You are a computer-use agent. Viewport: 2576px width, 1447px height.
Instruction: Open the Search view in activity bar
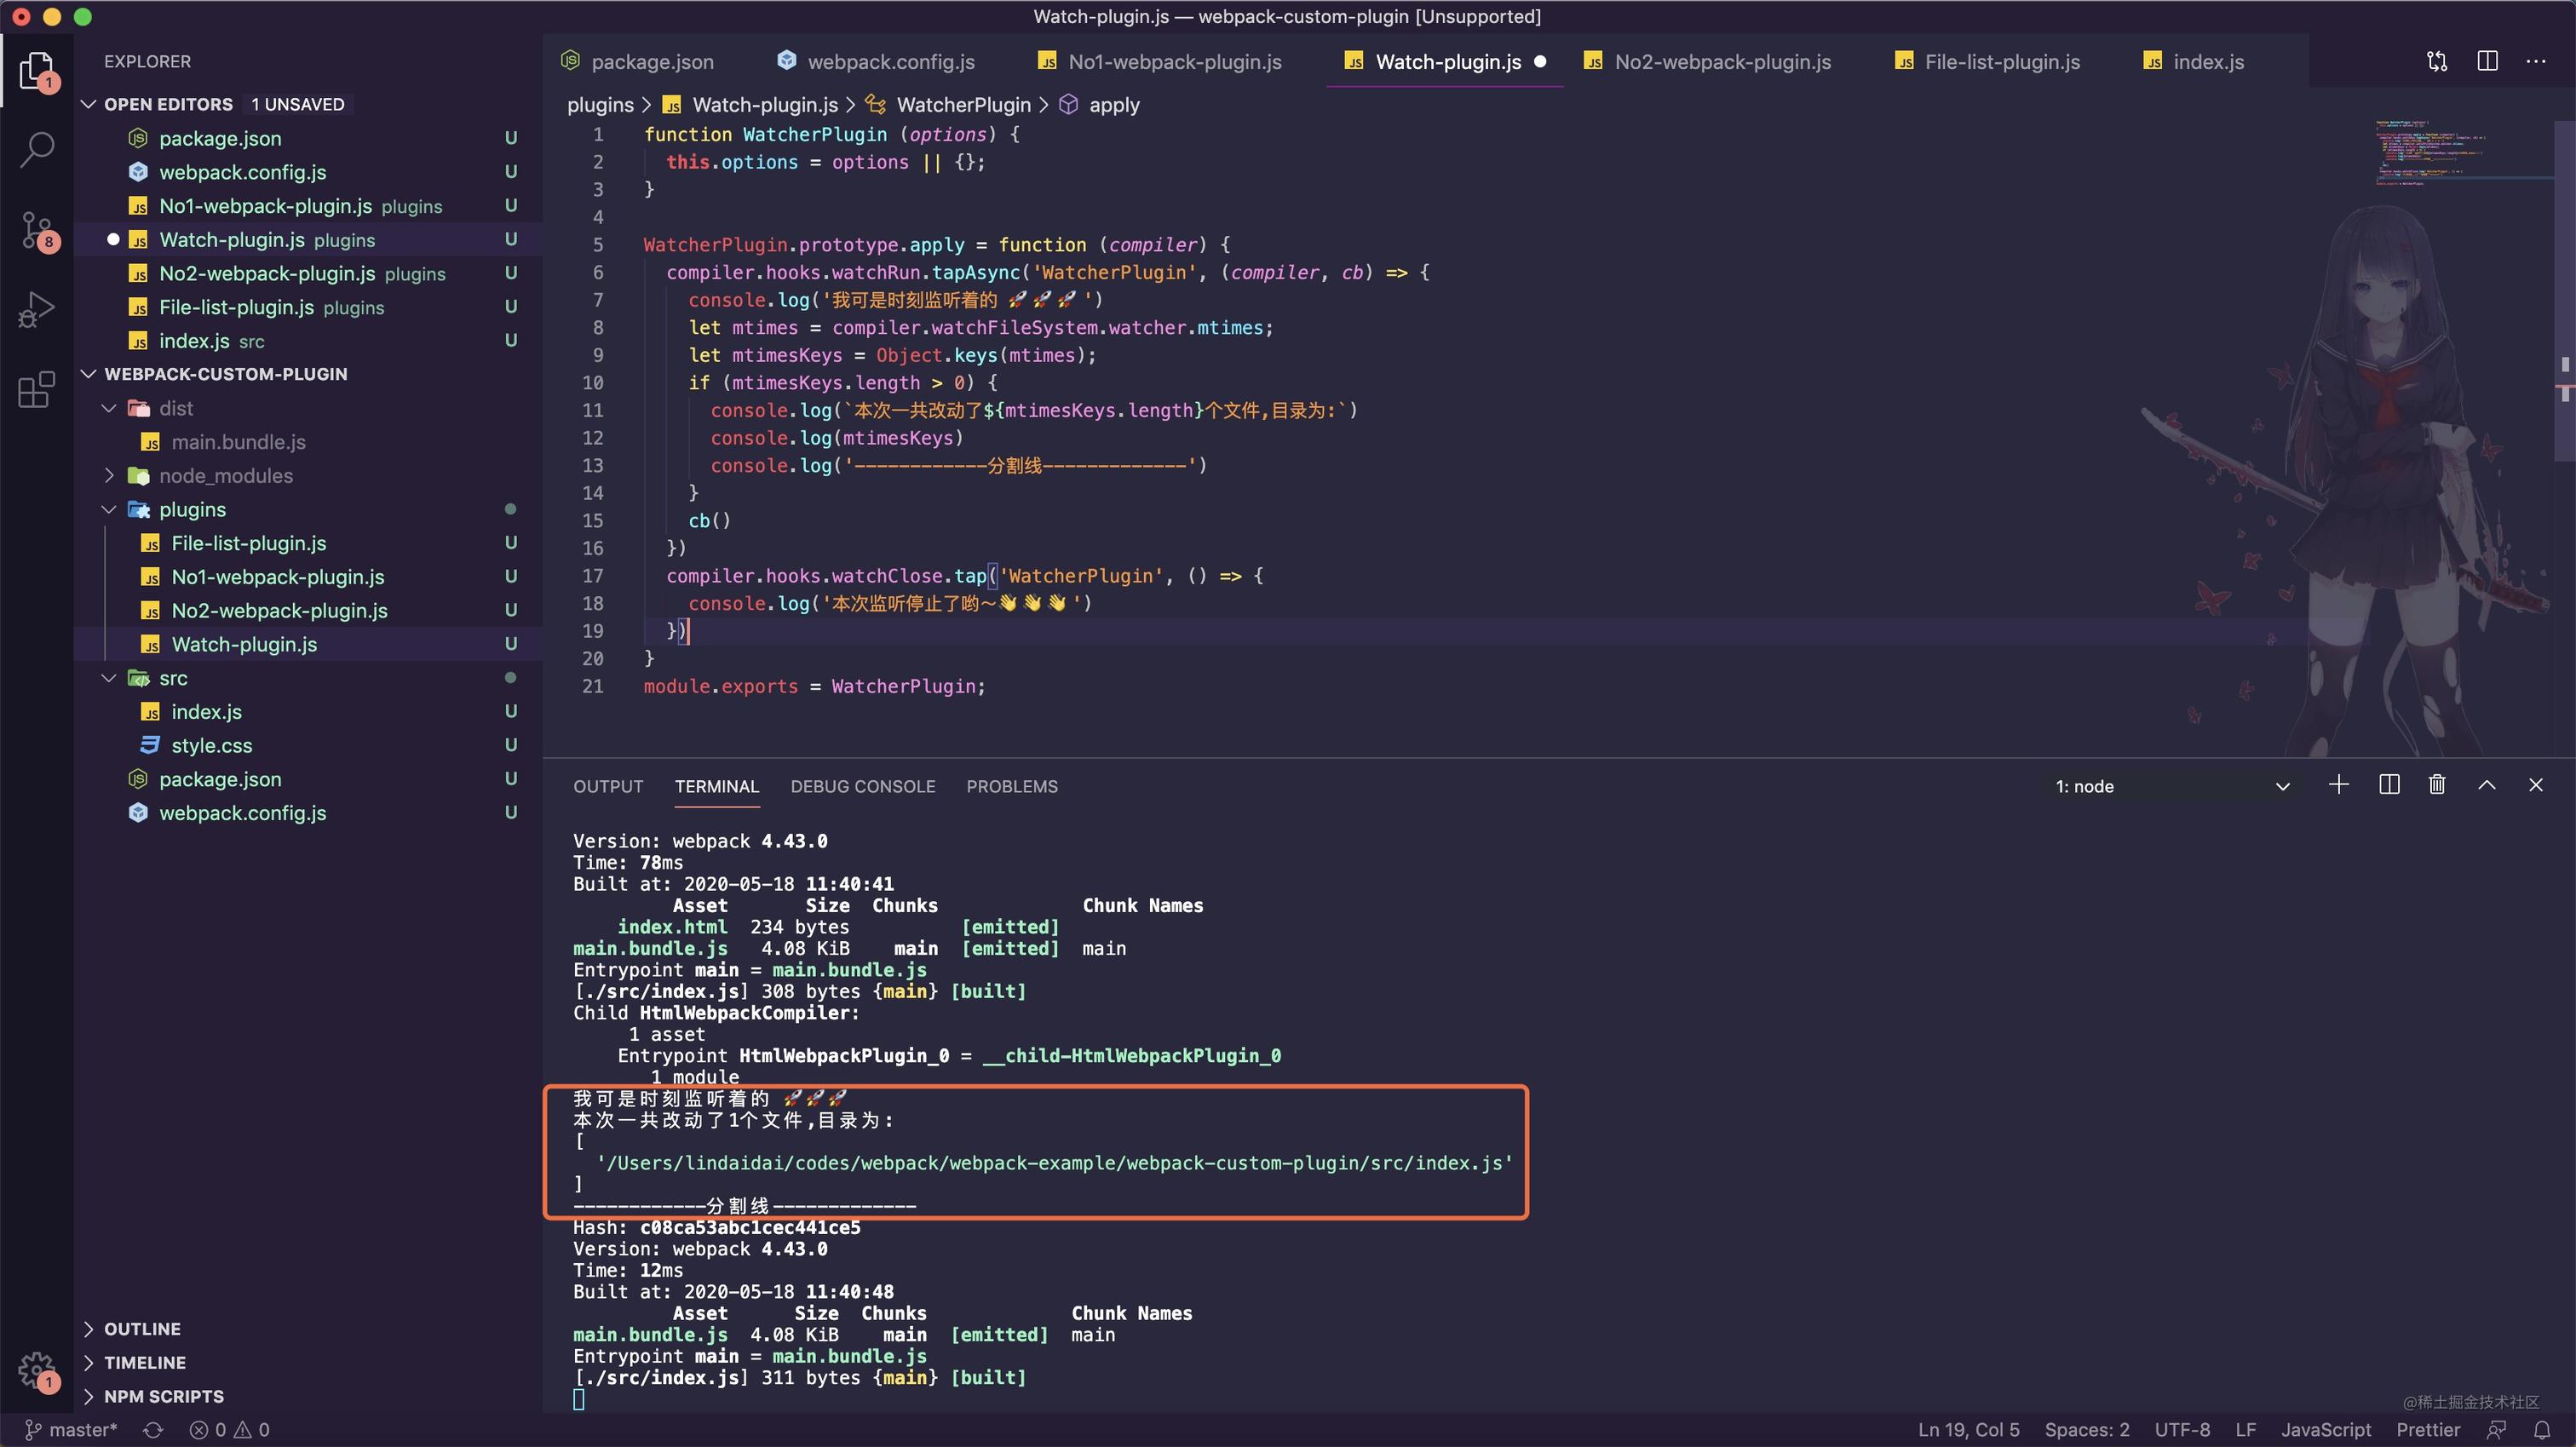(37, 150)
